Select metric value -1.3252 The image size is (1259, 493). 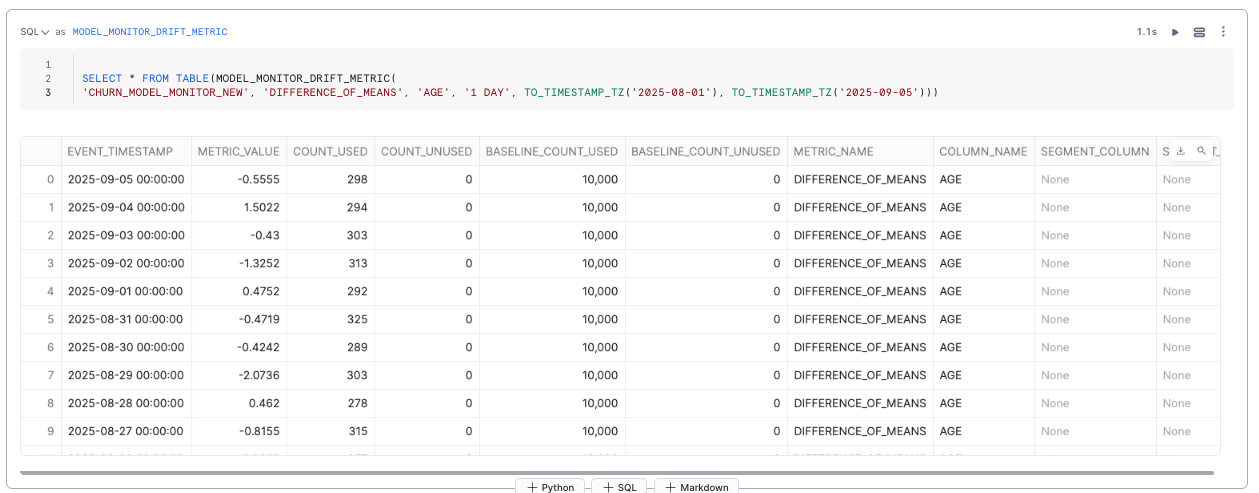coord(239,263)
